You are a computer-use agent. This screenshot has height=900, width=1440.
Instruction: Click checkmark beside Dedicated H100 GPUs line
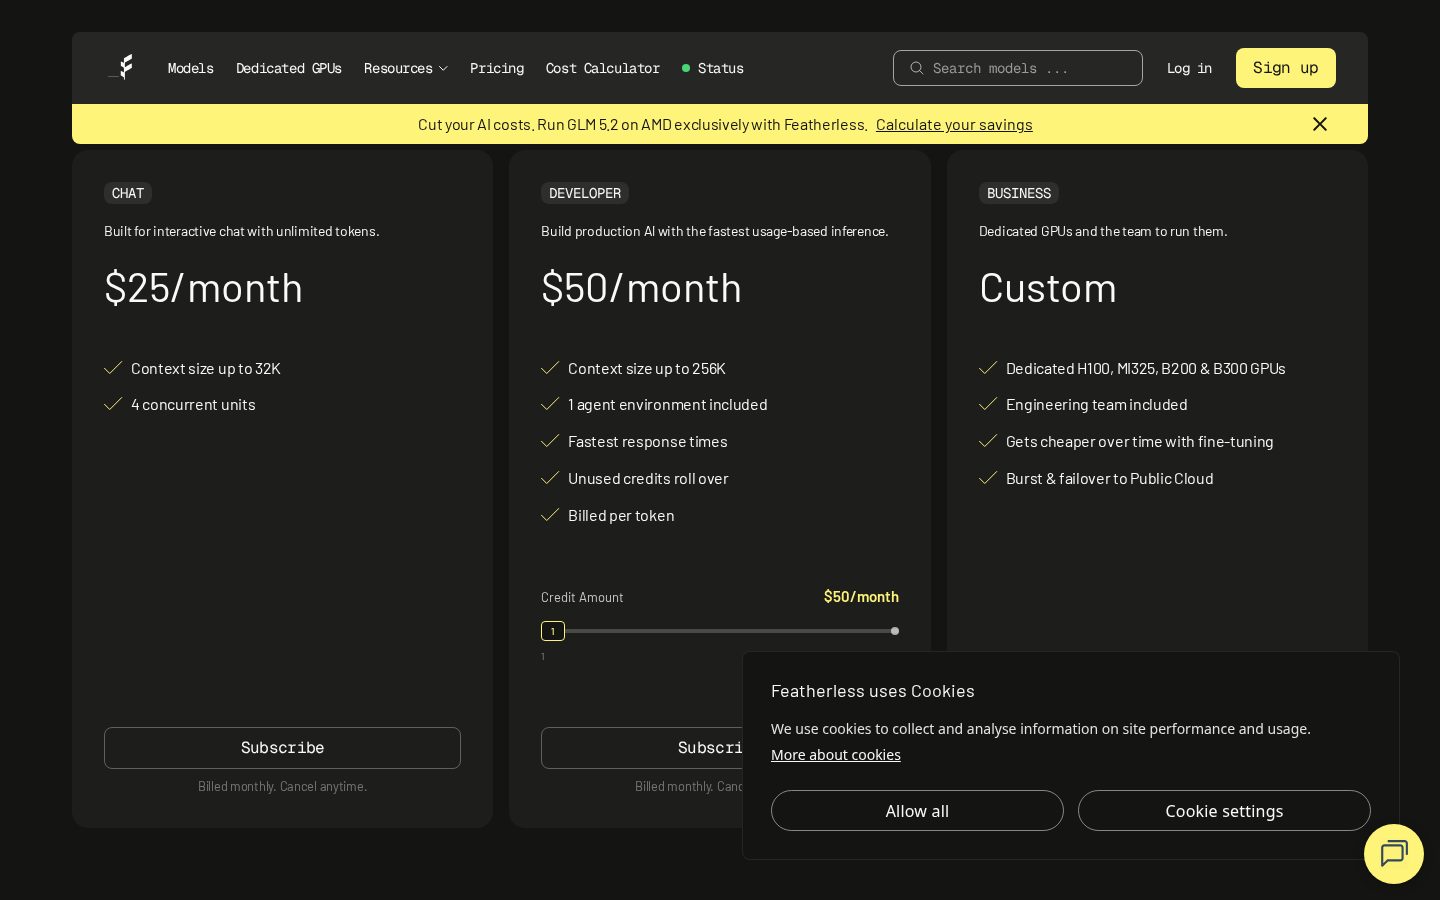coord(988,368)
